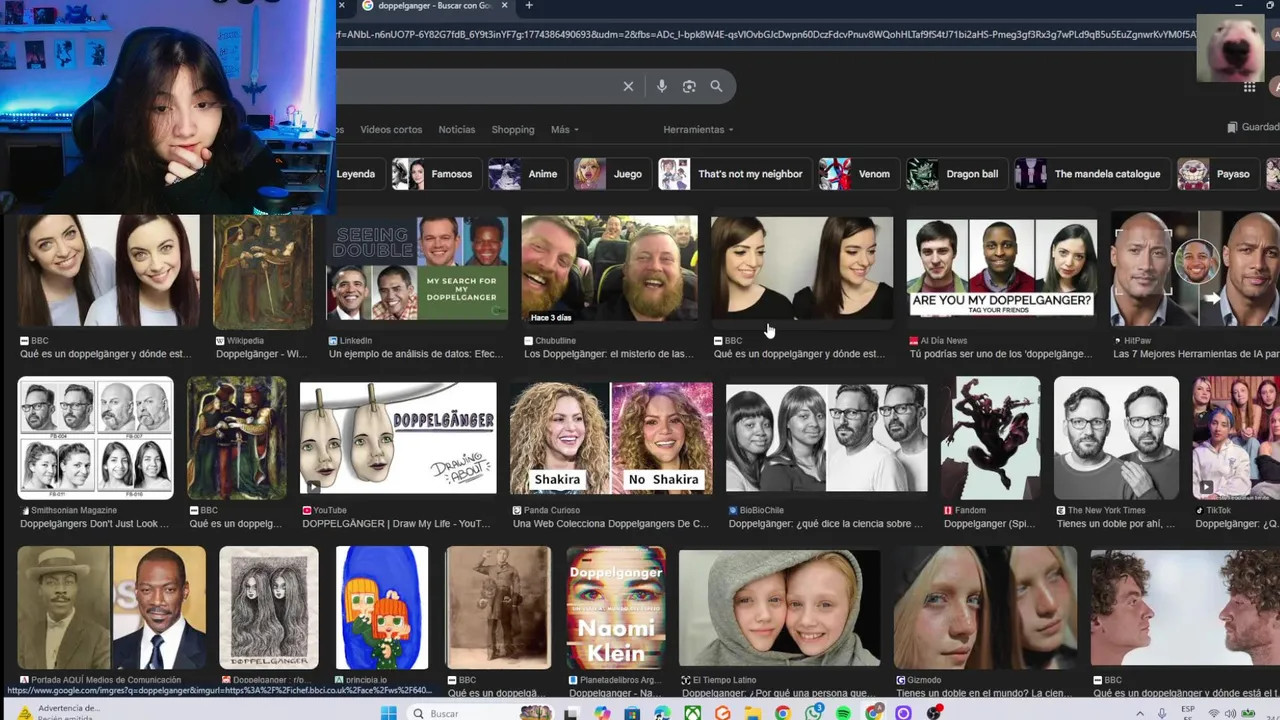The width and height of the screenshot is (1280, 720).
Task: Open the Shakira / No Shakira image
Action: tap(611, 438)
